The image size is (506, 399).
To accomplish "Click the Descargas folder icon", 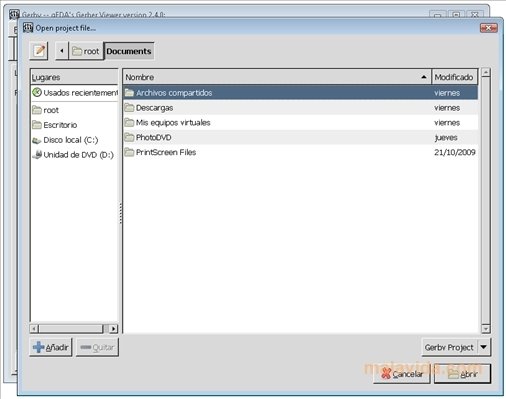I will 129,108.
